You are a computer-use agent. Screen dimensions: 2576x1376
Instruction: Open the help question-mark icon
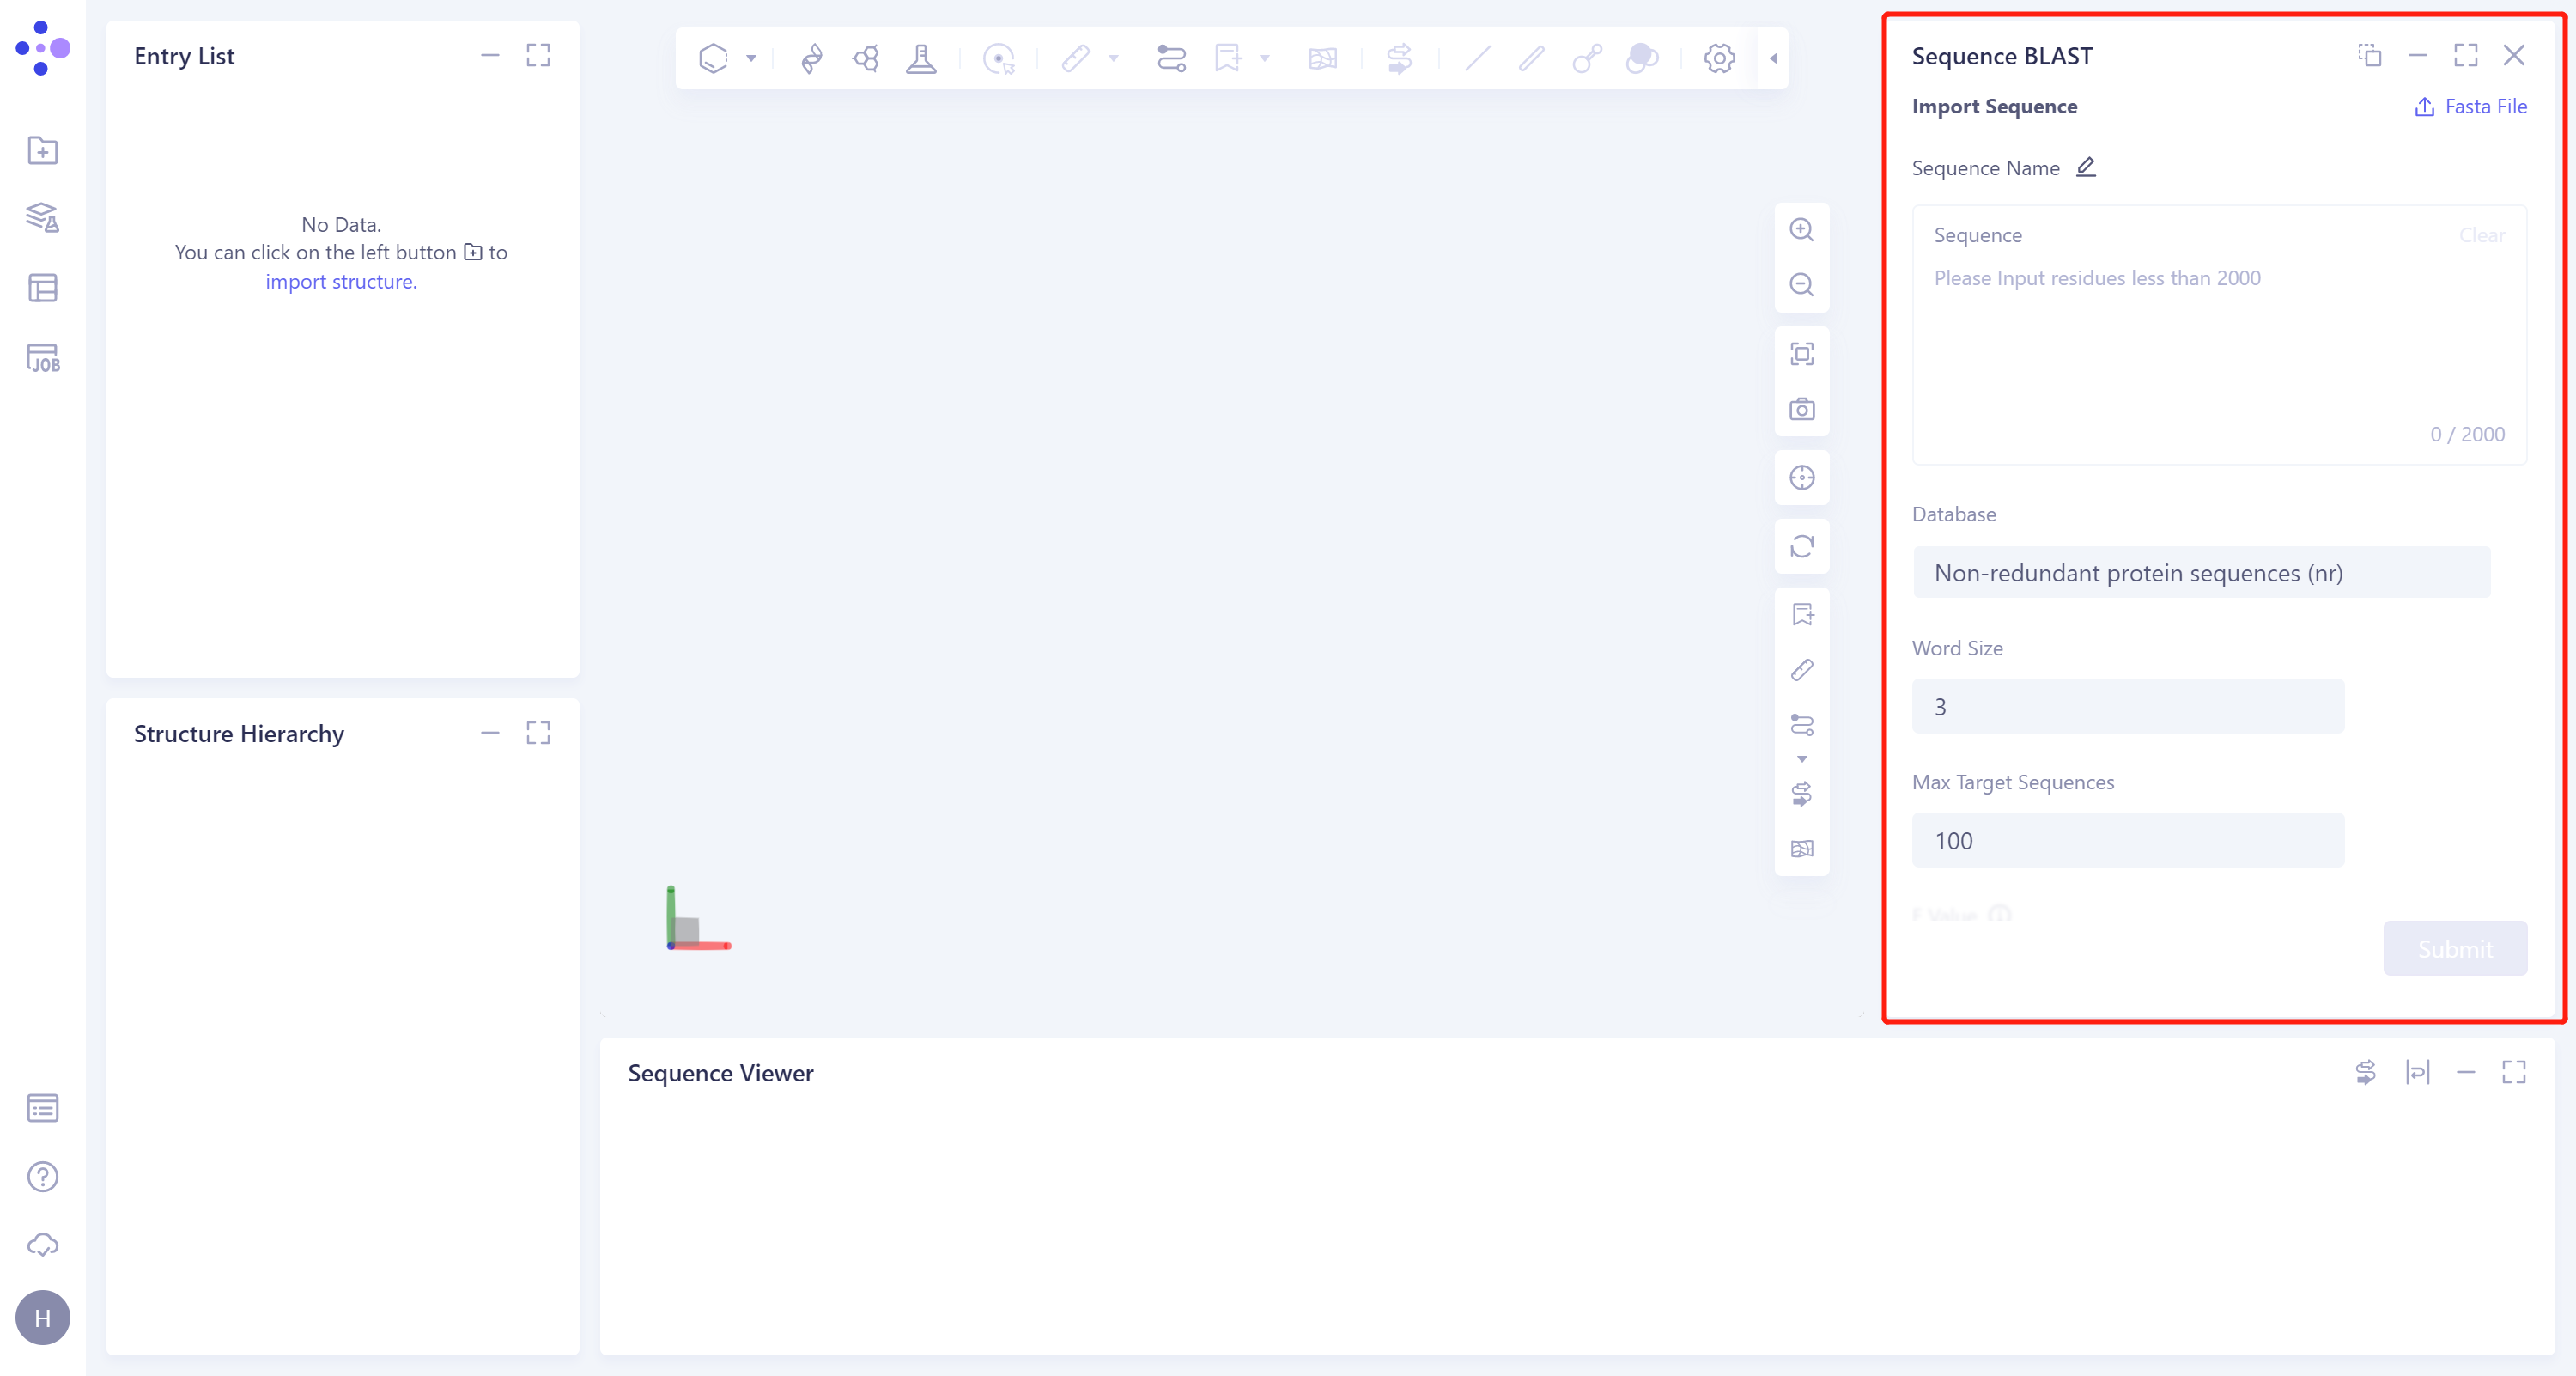pyautogui.click(x=42, y=1177)
